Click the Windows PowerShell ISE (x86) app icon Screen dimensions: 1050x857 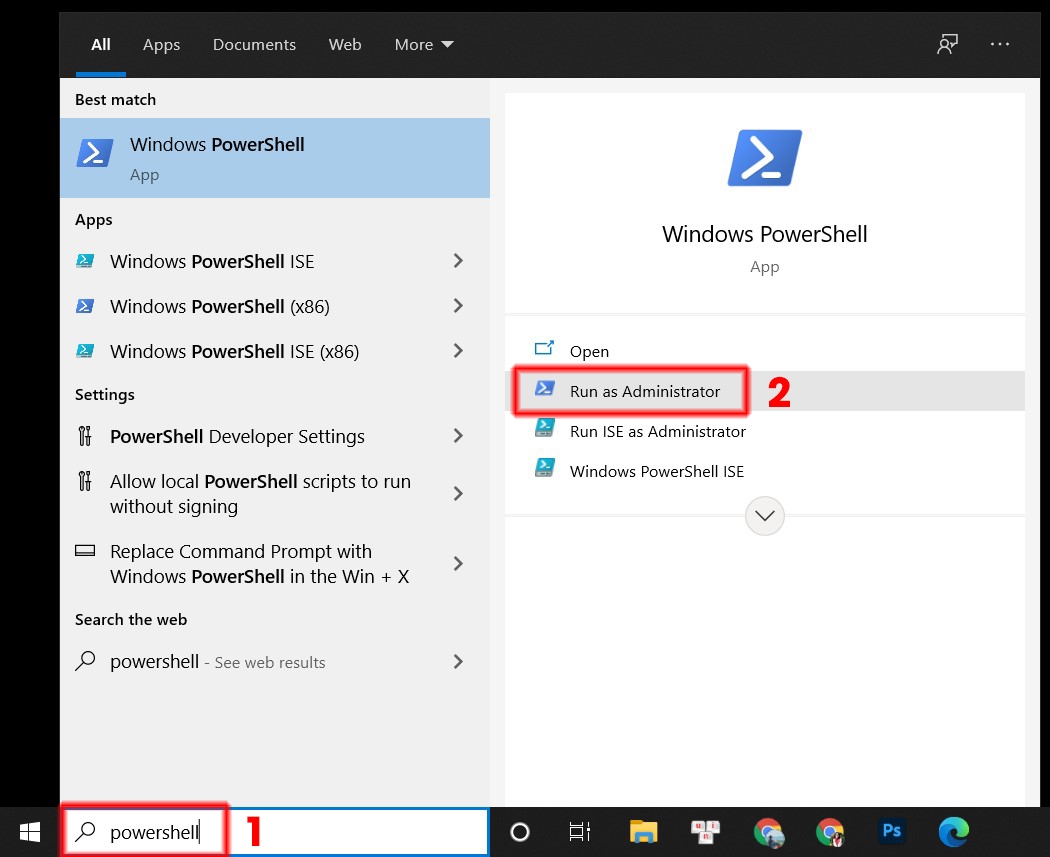click(85, 351)
